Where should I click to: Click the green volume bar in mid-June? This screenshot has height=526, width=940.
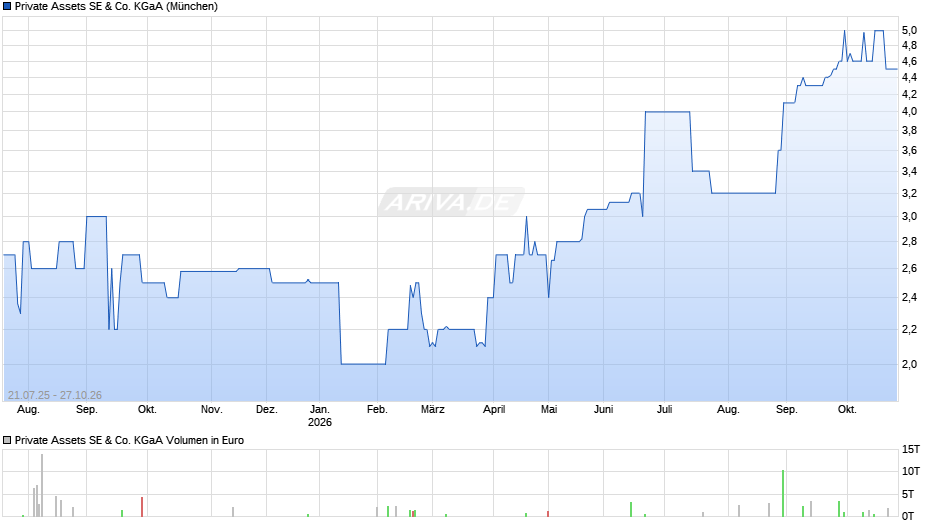tap(631, 510)
